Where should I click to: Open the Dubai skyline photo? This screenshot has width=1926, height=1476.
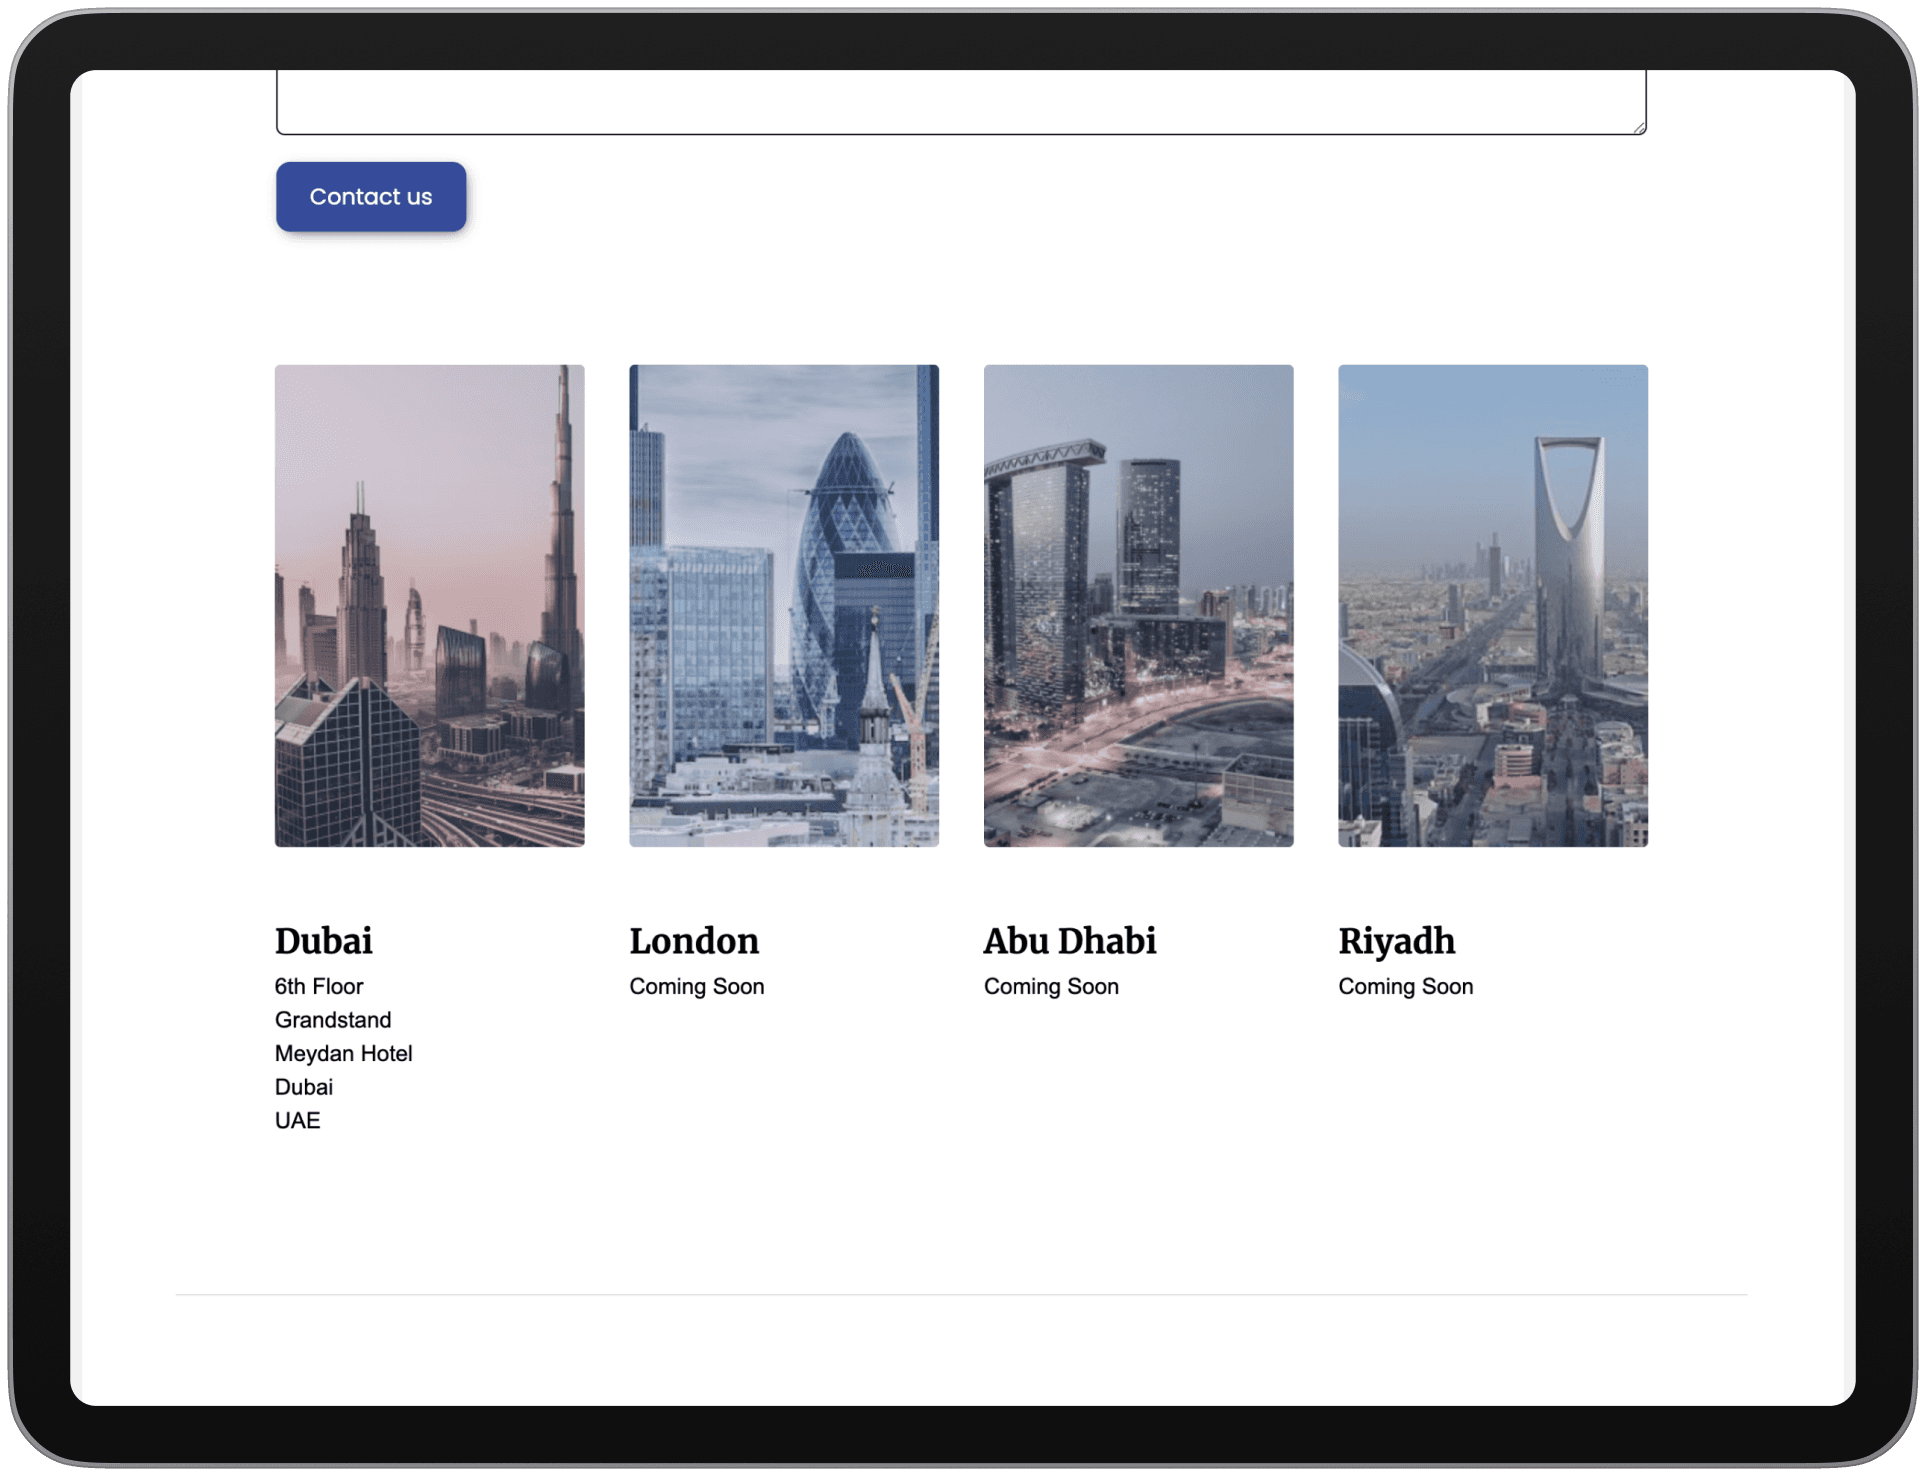pyautogui.click(x=429, y=605)
